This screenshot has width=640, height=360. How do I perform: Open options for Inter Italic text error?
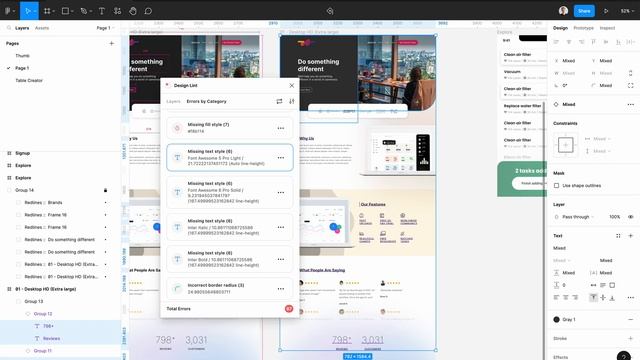[281, 227]
